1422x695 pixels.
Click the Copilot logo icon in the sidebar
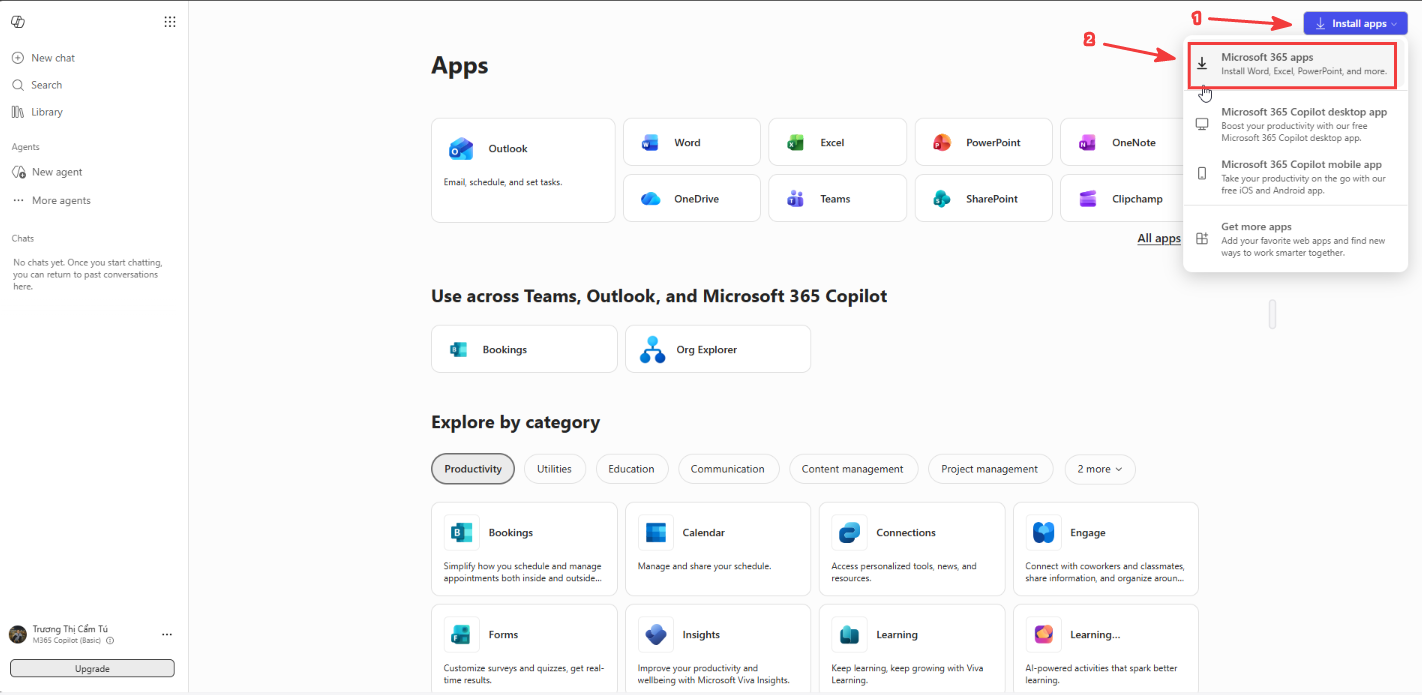pos(18,22)
